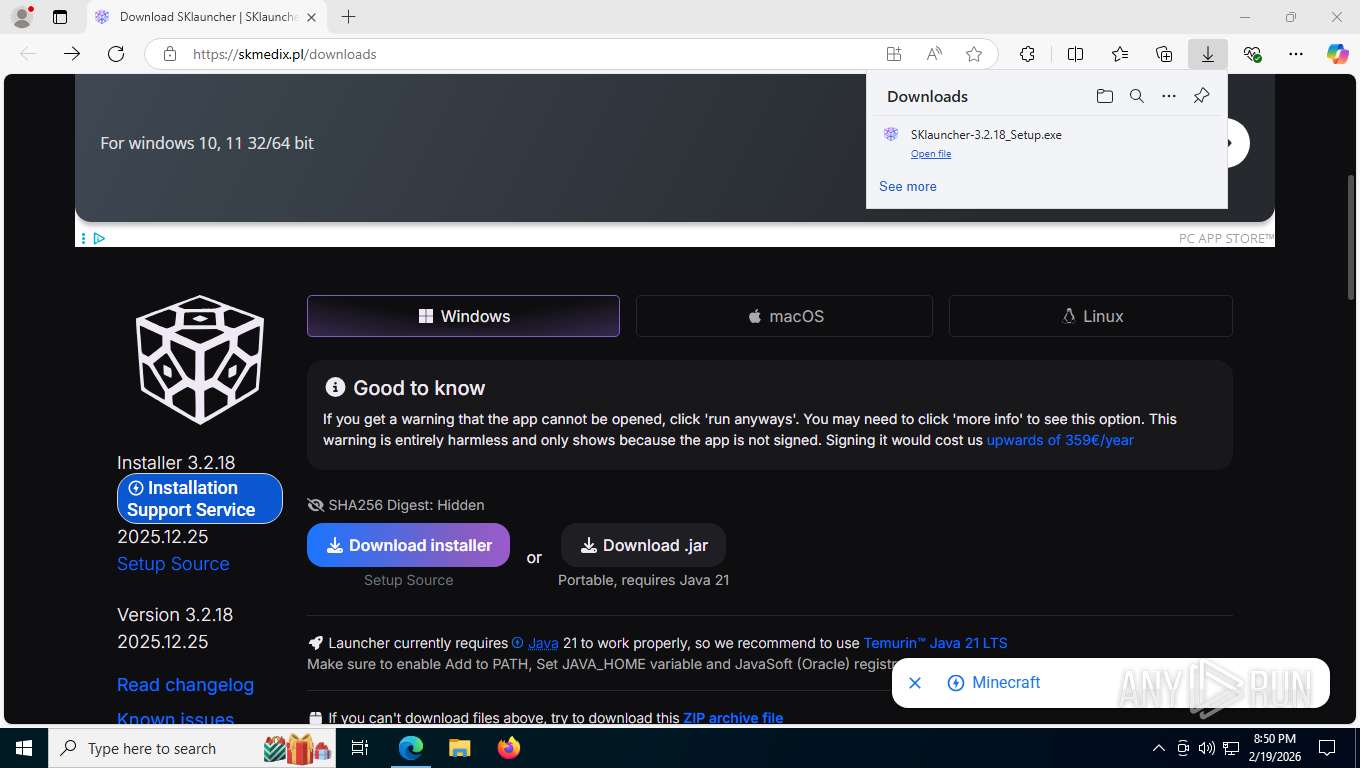Open the tab actions menu icon

point(60,17)
